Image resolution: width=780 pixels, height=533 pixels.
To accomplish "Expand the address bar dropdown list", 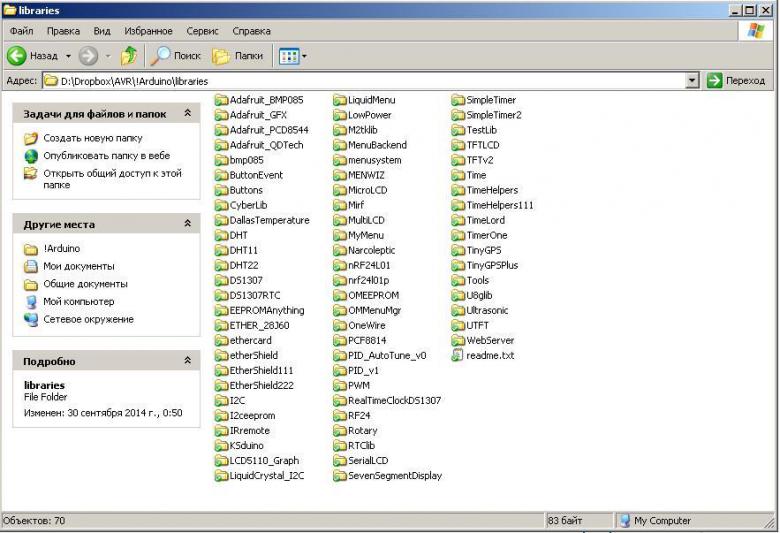I will click(691, 81).
